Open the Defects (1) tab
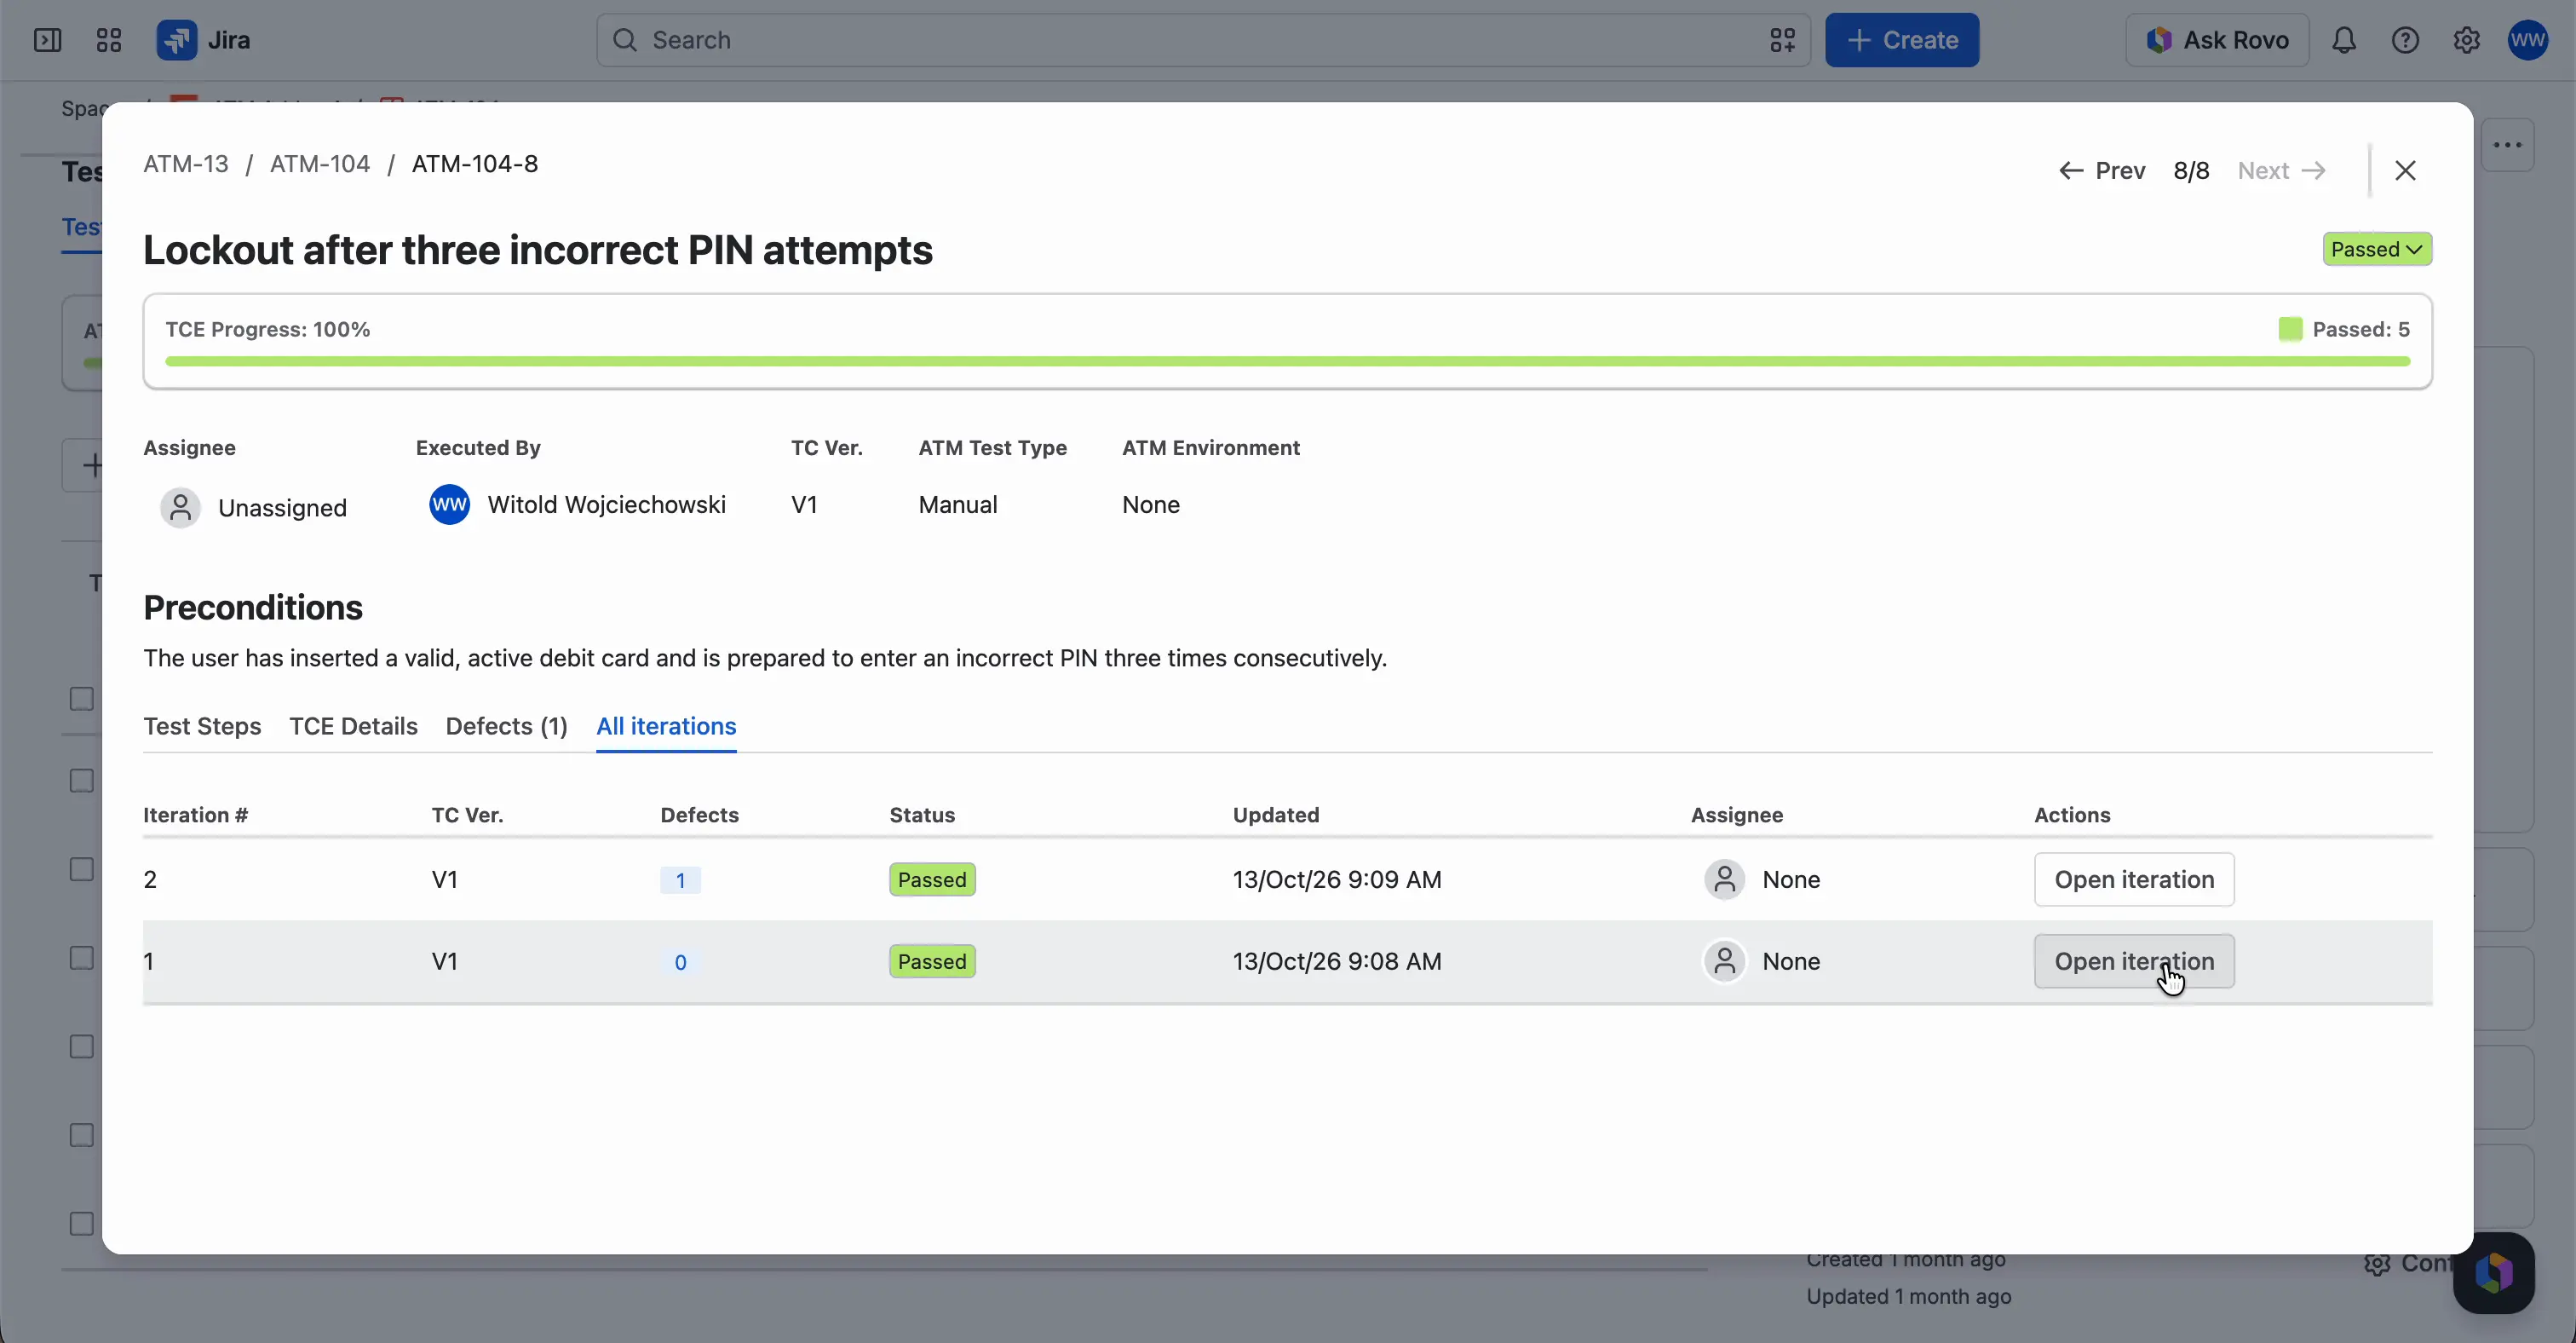The height and width of the screenshot is (1343, 2576). click(x=506, y=726)
